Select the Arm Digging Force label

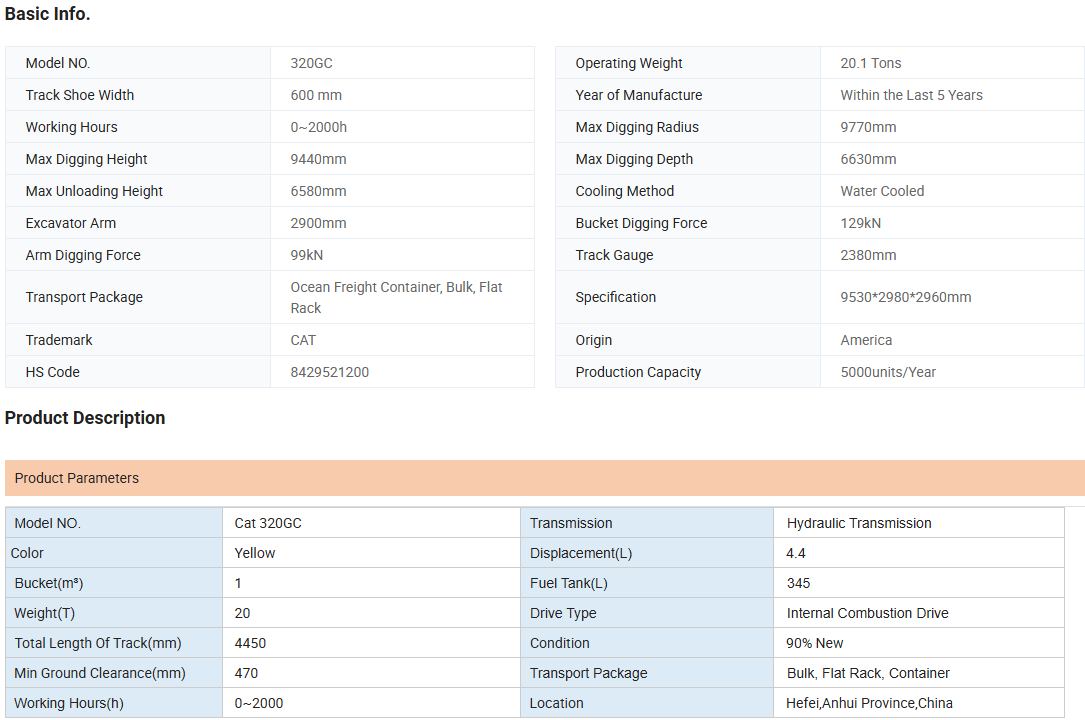point(83,255)
